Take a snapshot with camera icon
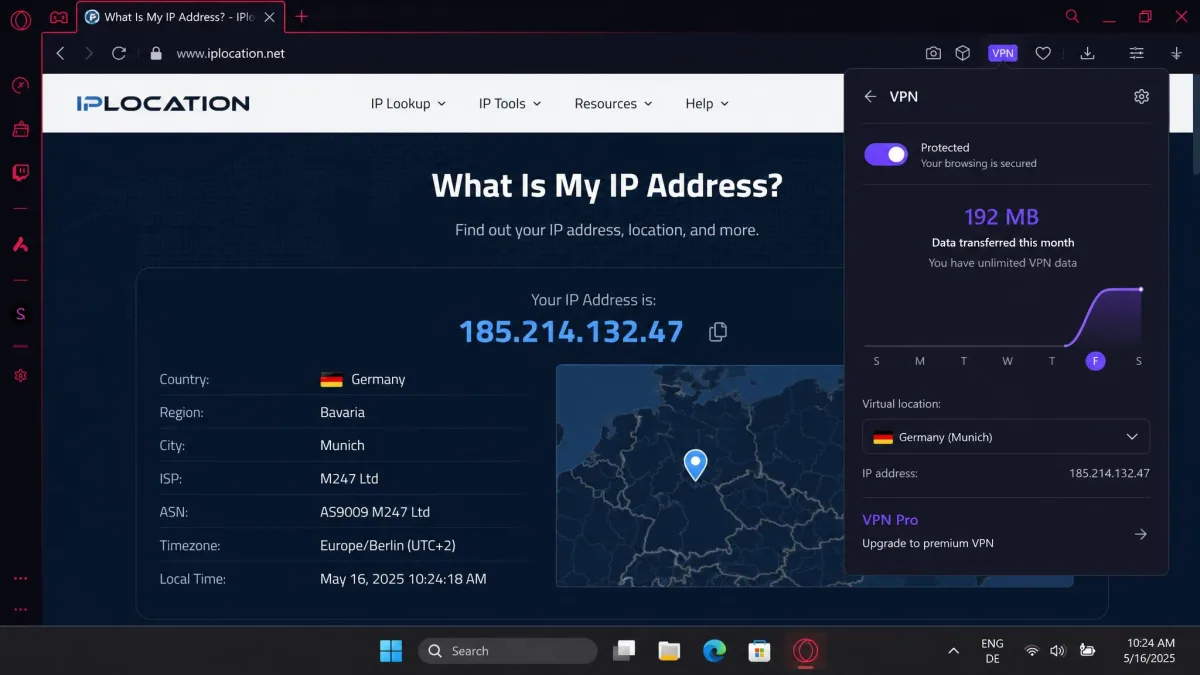Image resolution: width=1200 pixels, height=675 pixels. tap(933, 53)
